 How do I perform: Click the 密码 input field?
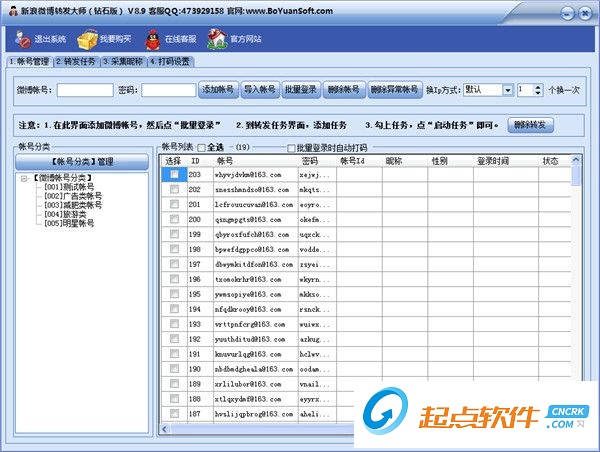coord(169,90)
